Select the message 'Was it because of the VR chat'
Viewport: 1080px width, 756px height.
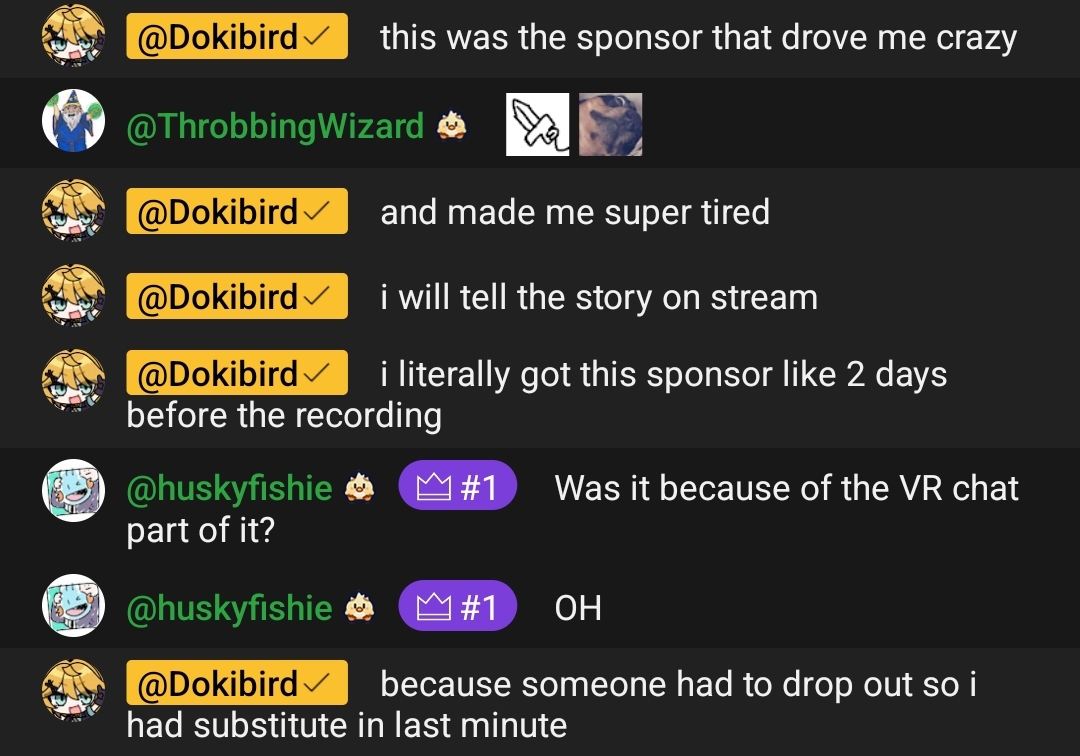tap(786, 488)
